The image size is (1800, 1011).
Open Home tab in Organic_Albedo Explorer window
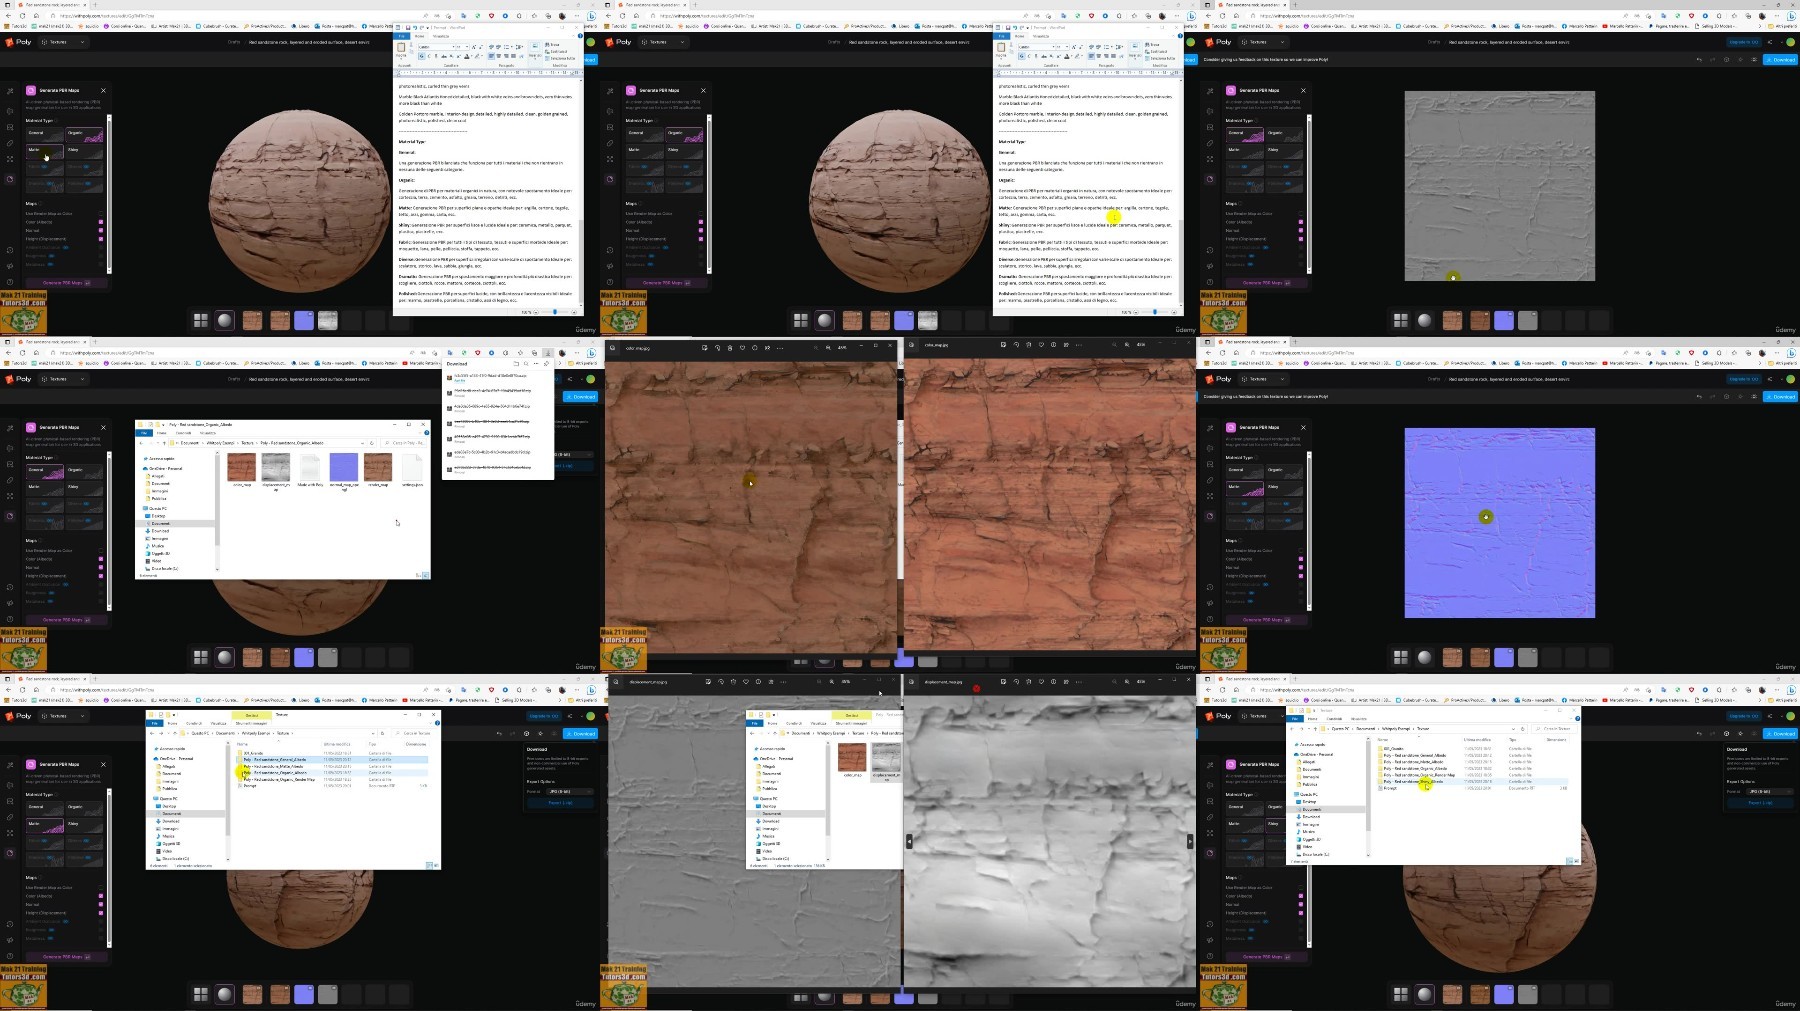click(x=161, y=433)
